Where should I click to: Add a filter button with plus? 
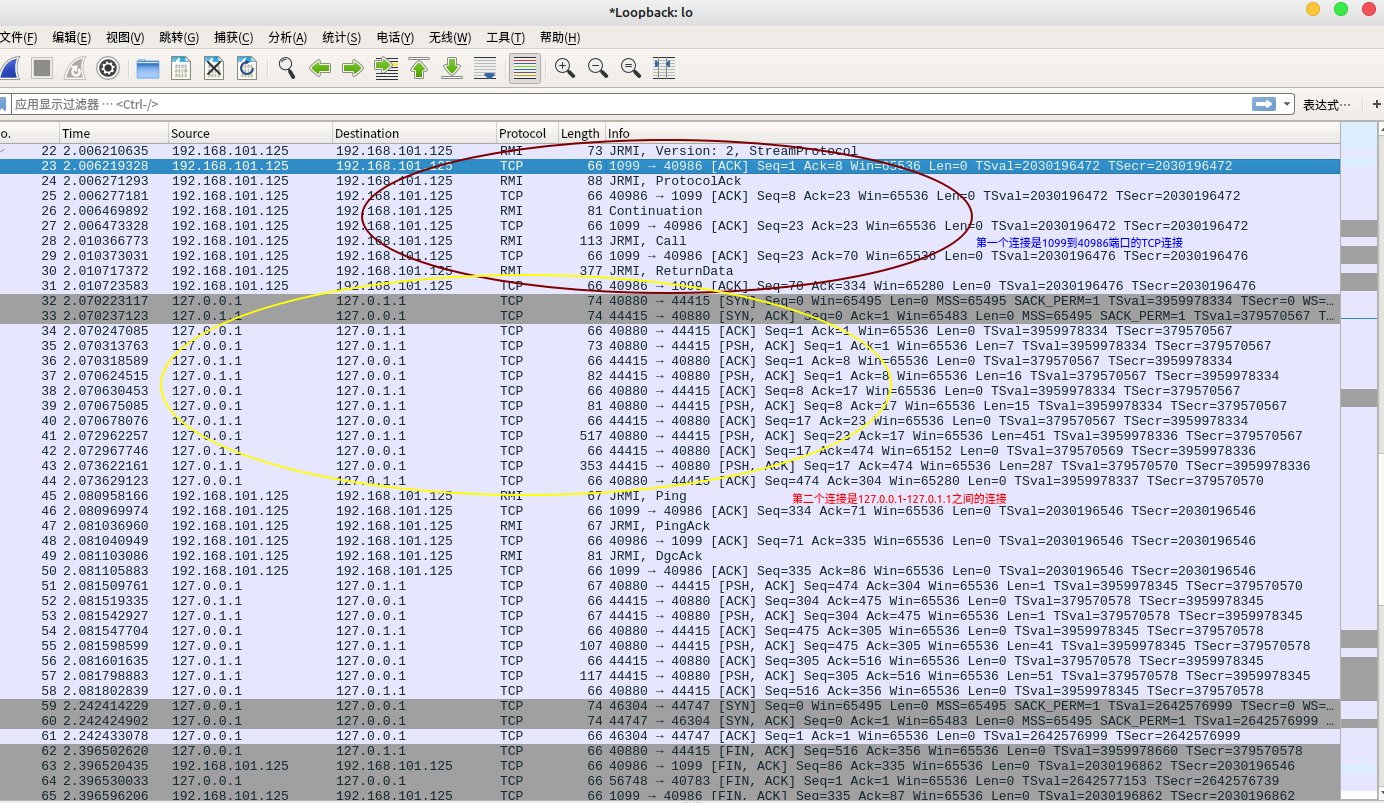point(1376,104)
